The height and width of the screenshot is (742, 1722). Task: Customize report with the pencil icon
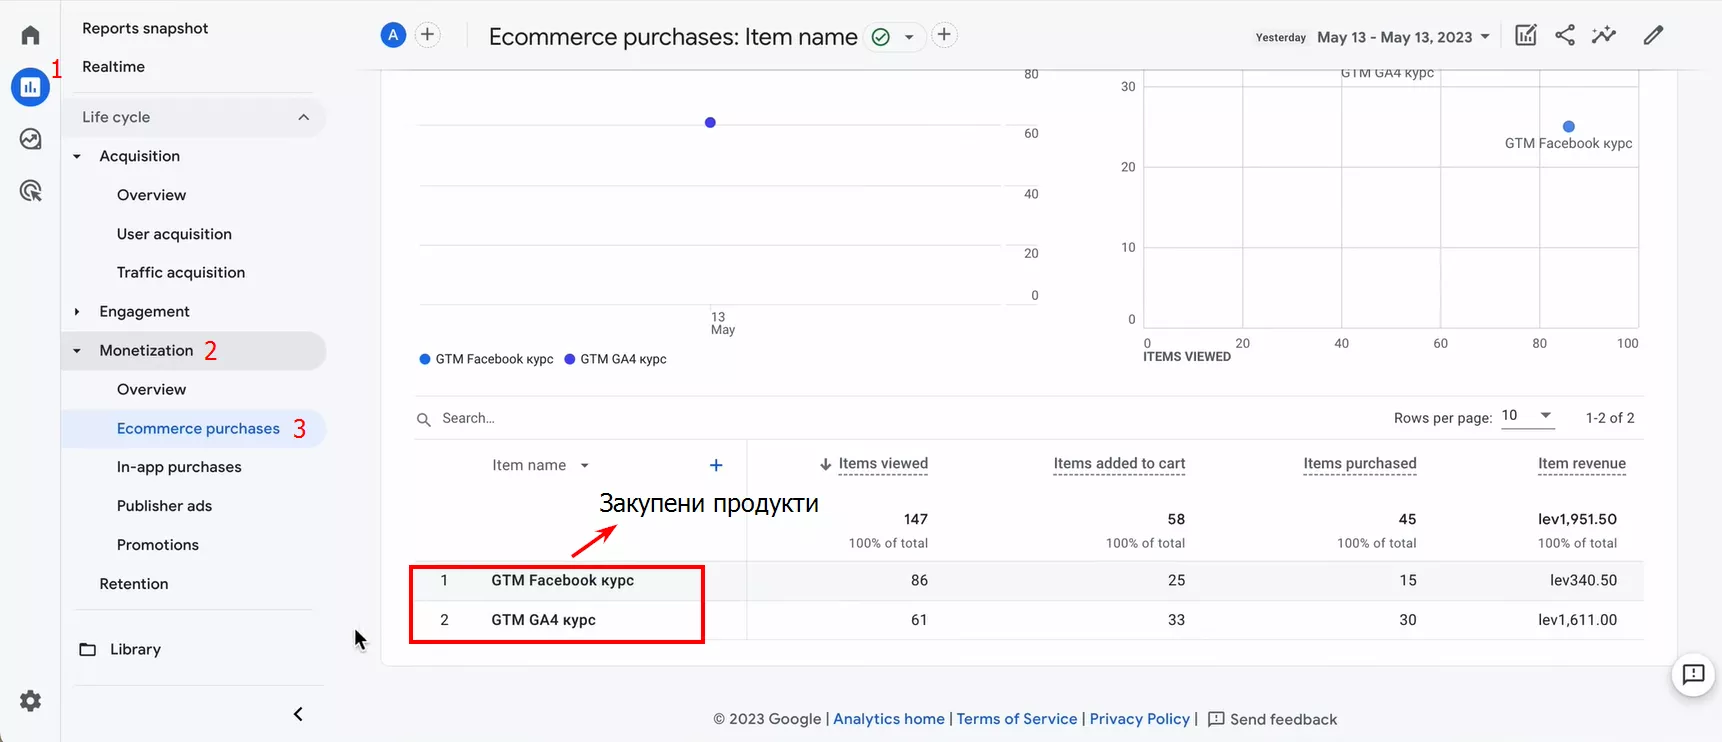click(1654, 35)
